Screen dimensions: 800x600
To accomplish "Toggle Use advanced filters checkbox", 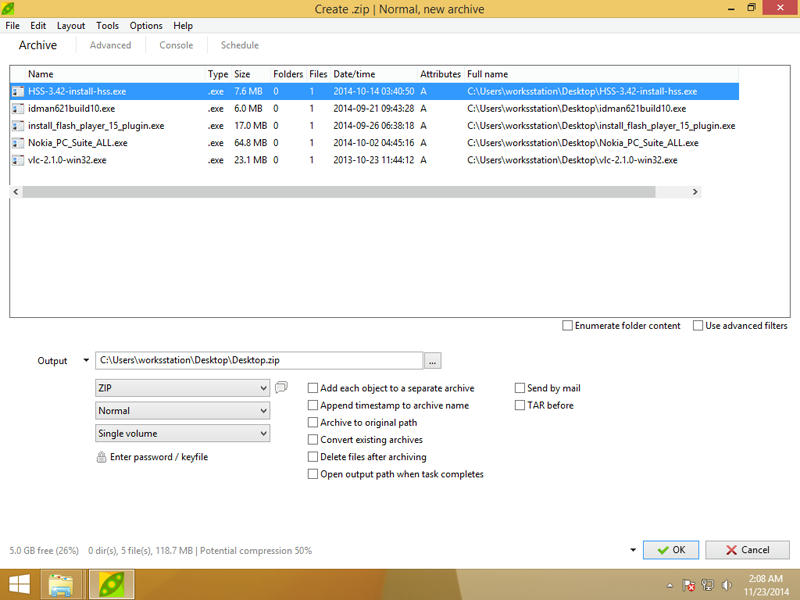I will click(x=698, y=326).
